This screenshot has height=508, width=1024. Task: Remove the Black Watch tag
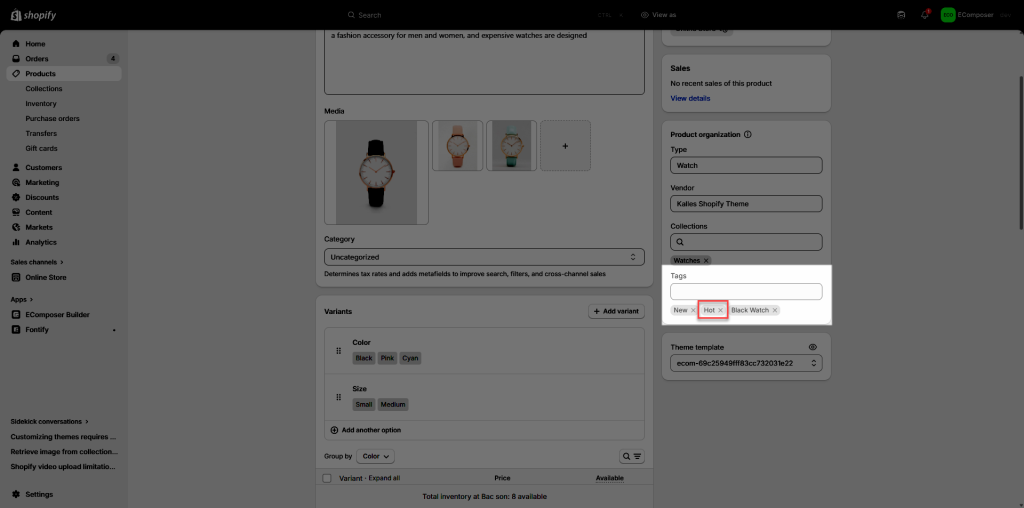(775, 310)
